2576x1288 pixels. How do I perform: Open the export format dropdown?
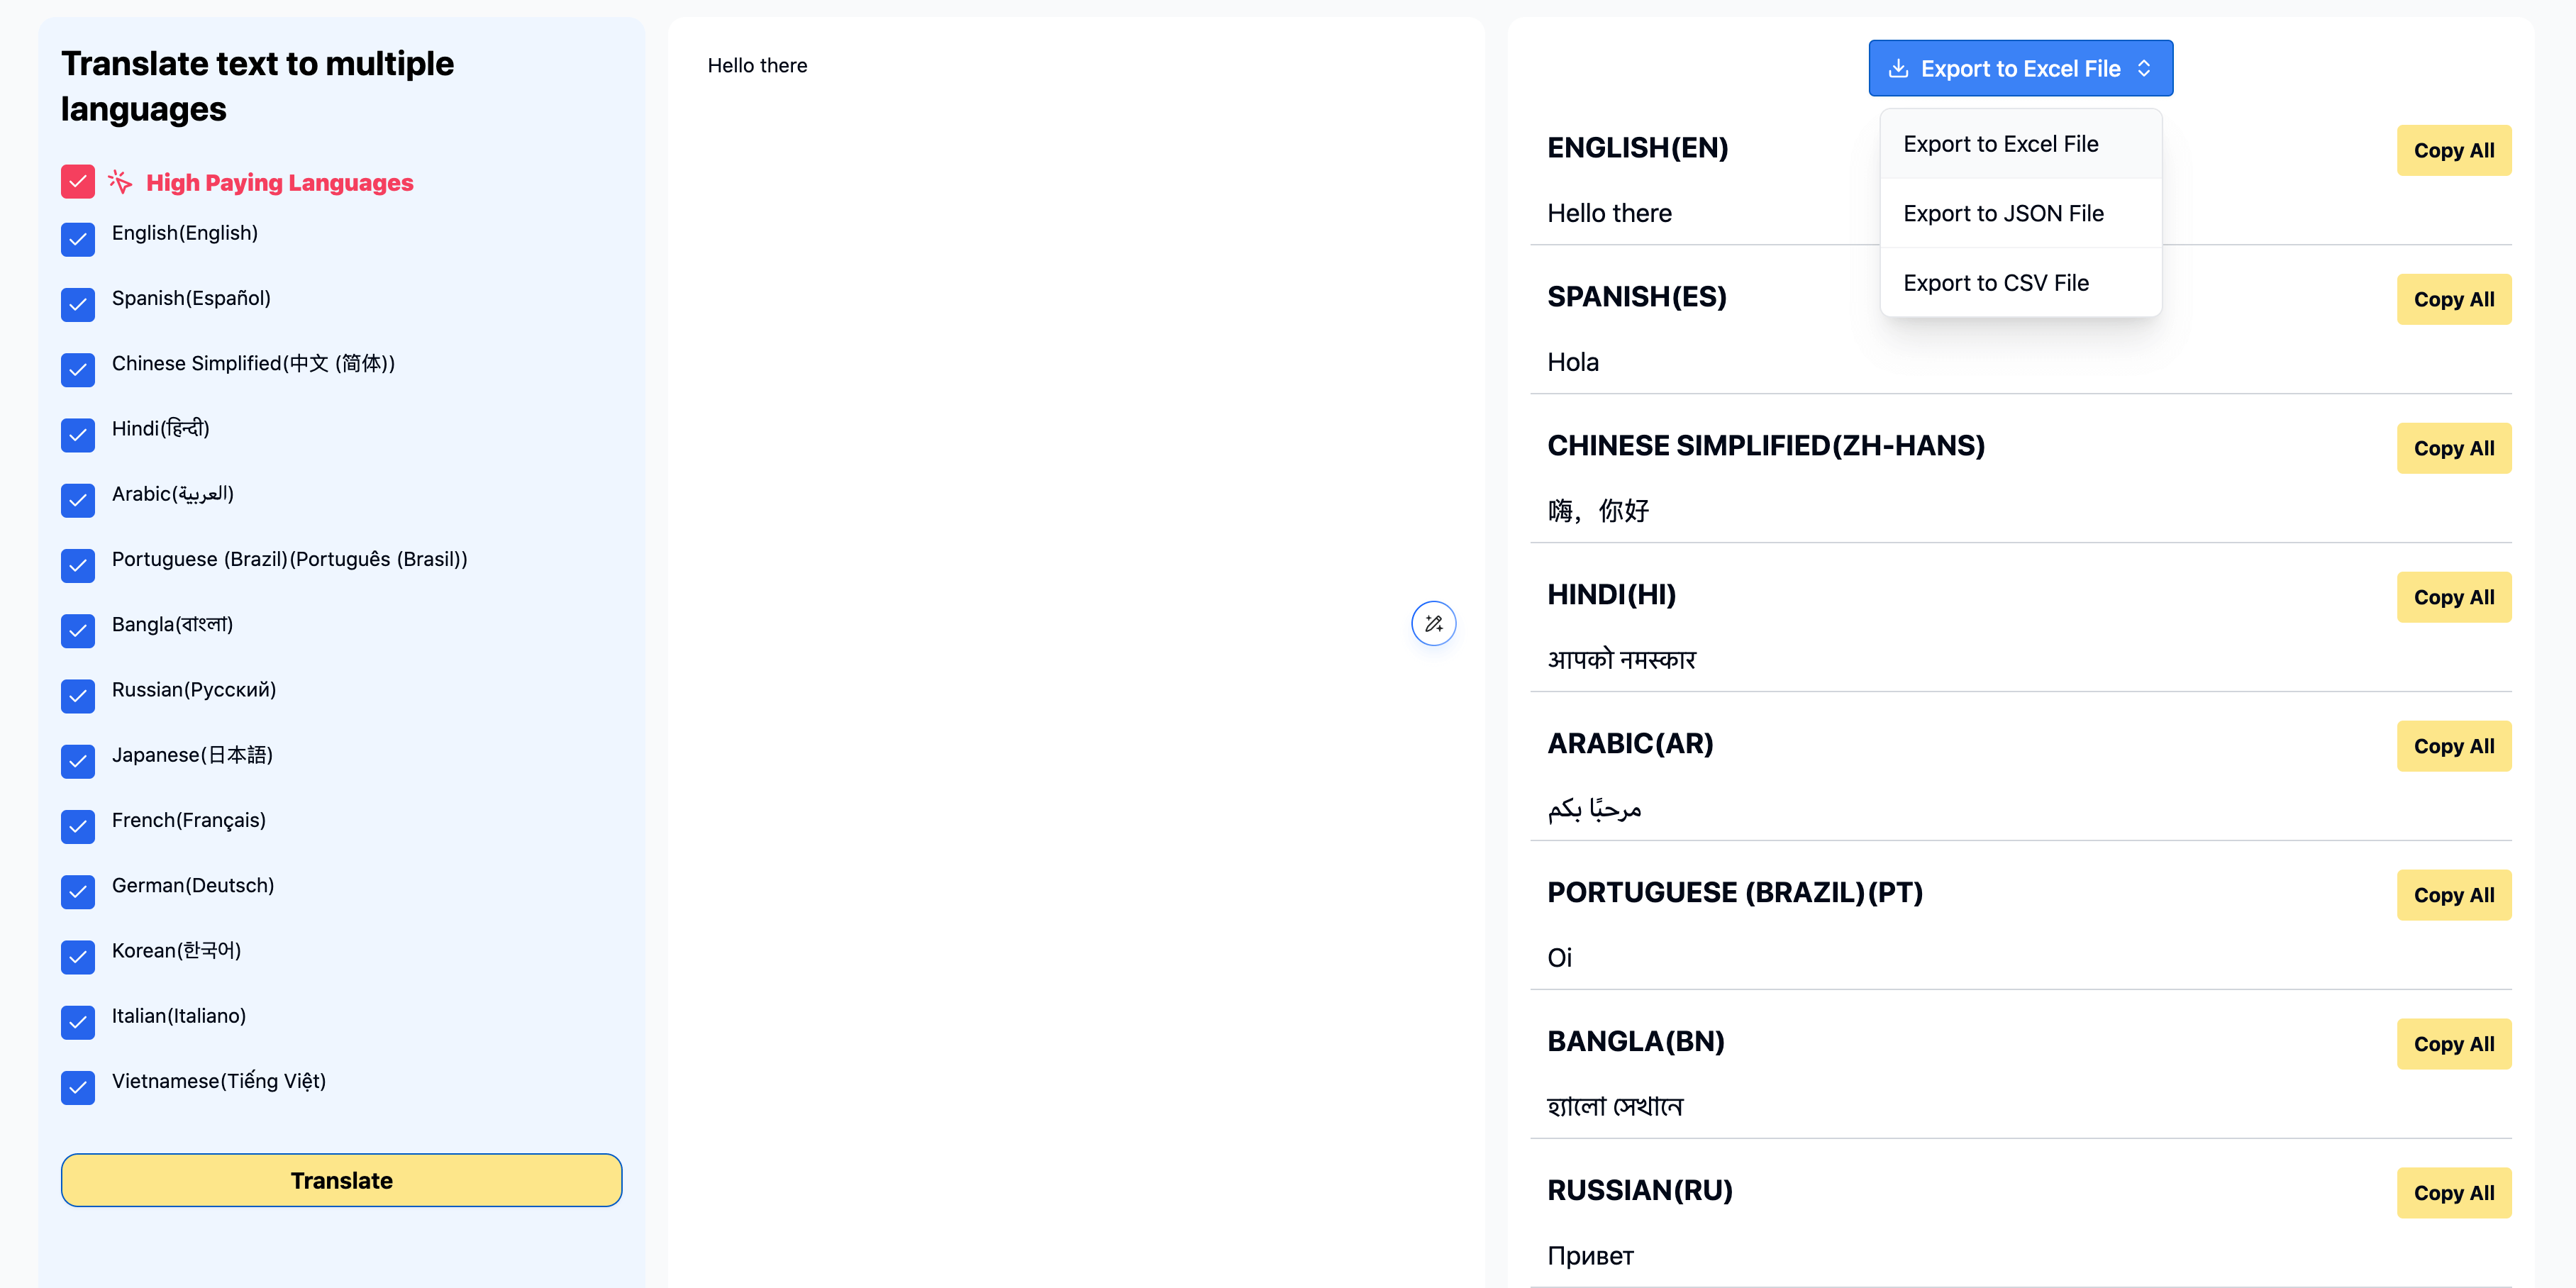tap(2020, 68)
